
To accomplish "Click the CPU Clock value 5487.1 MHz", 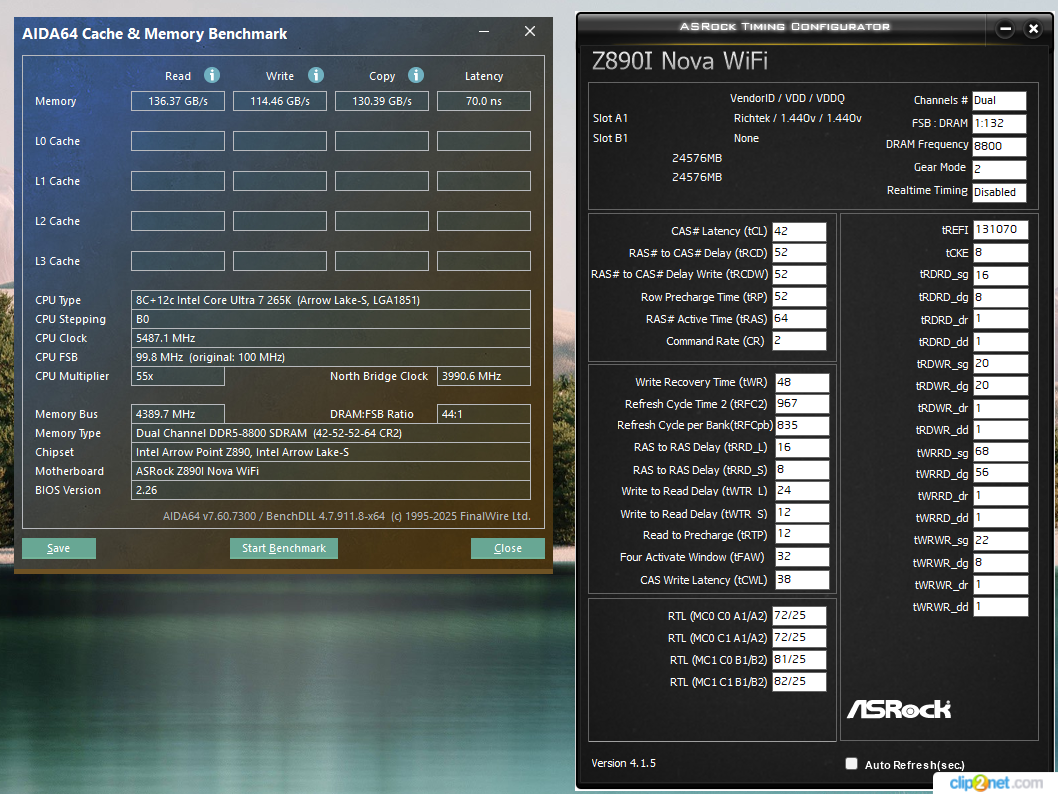I will click(x=331, y=338).
